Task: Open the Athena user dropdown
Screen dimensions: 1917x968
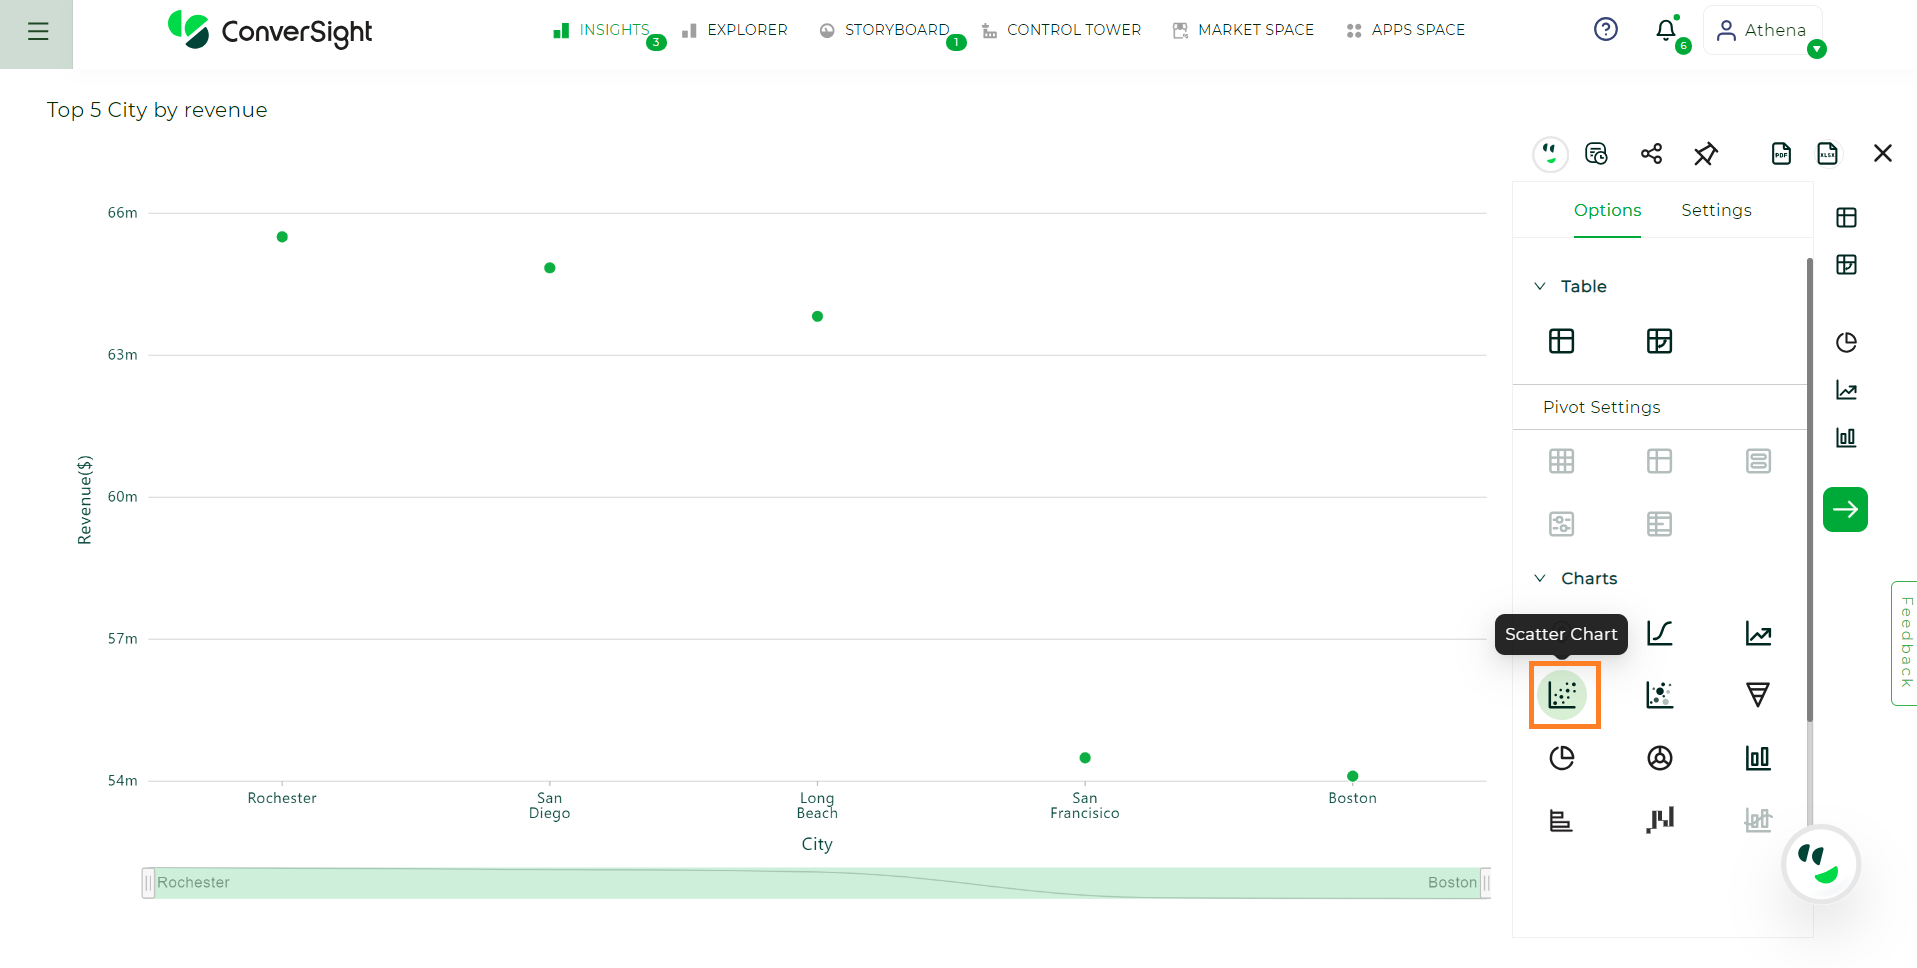Action: [x=1762, y=31]
